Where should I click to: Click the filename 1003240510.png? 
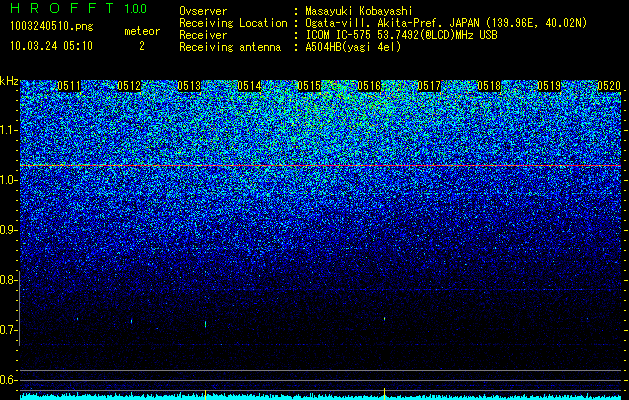click(x=52, y=26)
